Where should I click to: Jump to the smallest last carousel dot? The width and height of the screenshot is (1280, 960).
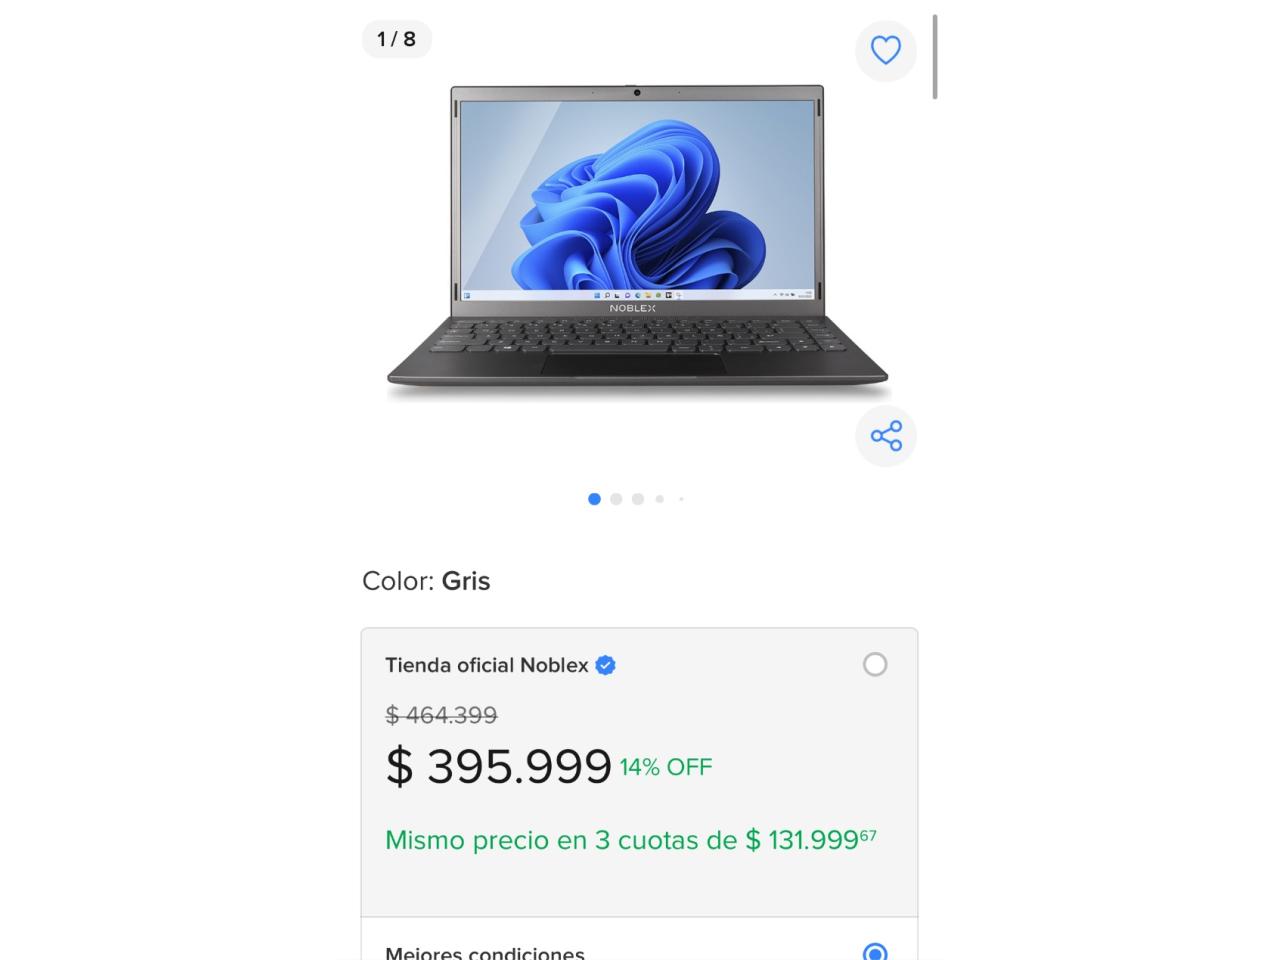[681, 499]
